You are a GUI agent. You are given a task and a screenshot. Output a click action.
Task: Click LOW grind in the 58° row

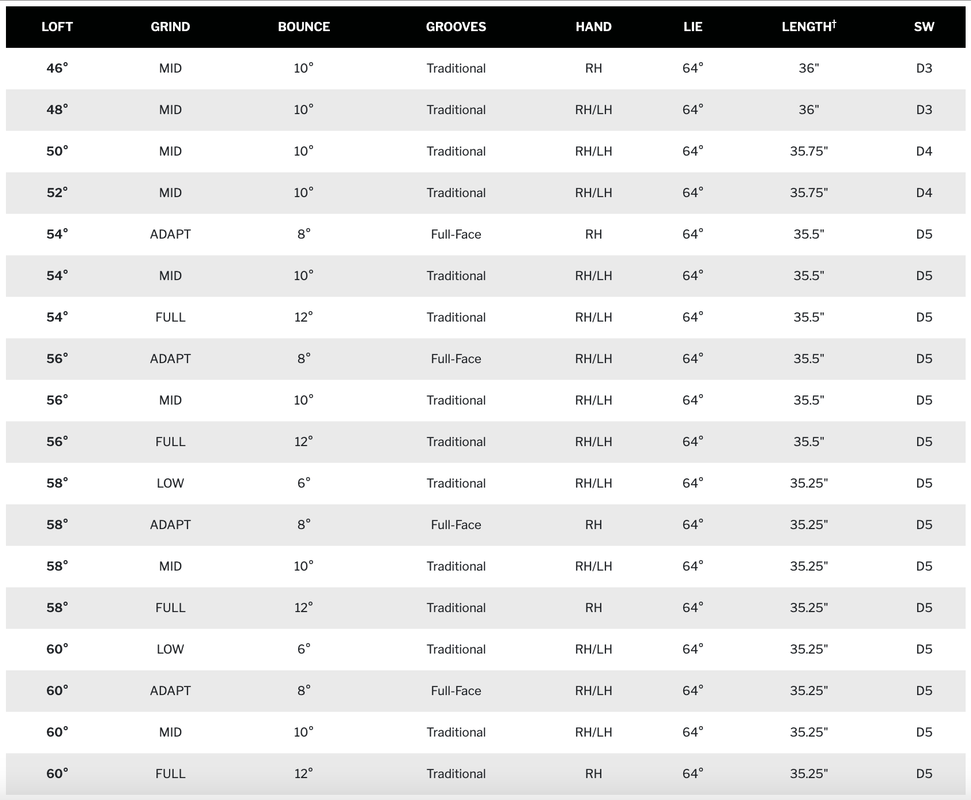point(170,483)
